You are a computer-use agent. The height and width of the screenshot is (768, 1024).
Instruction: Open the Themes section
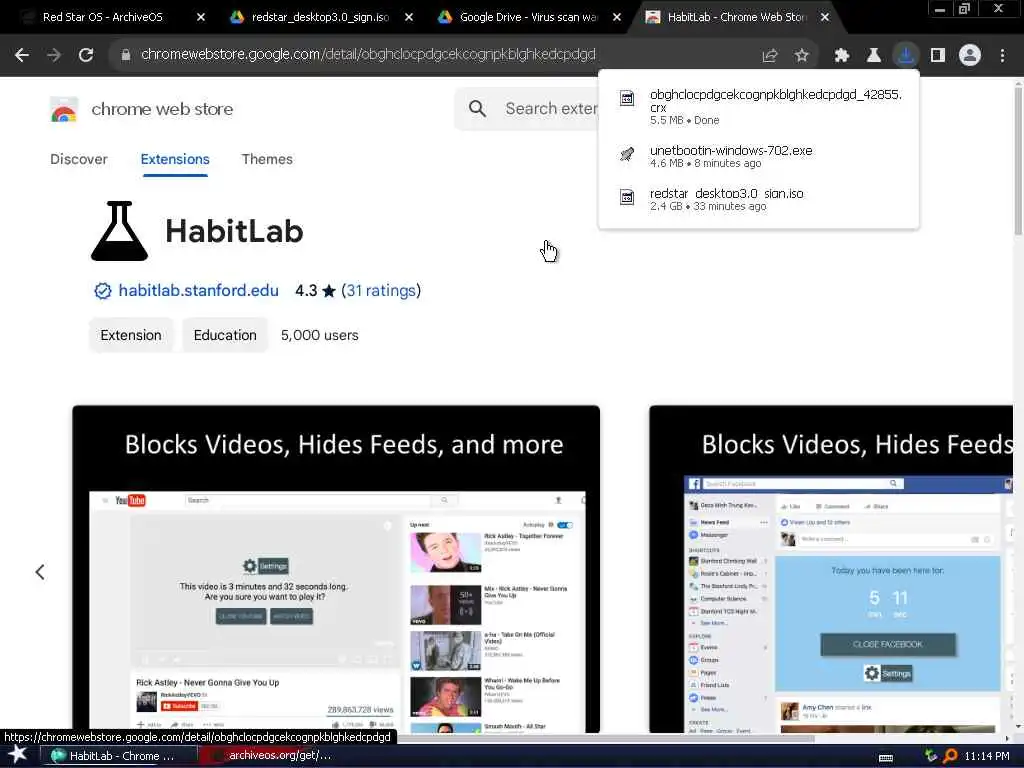(267, 159)
